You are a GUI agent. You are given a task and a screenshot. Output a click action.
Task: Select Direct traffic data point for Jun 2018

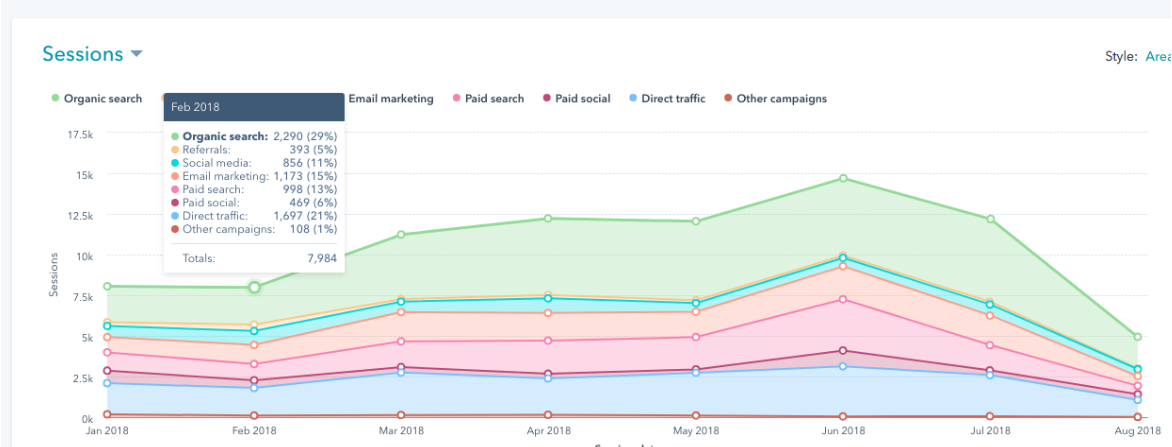pyautogui.click(x=843, y=366)
